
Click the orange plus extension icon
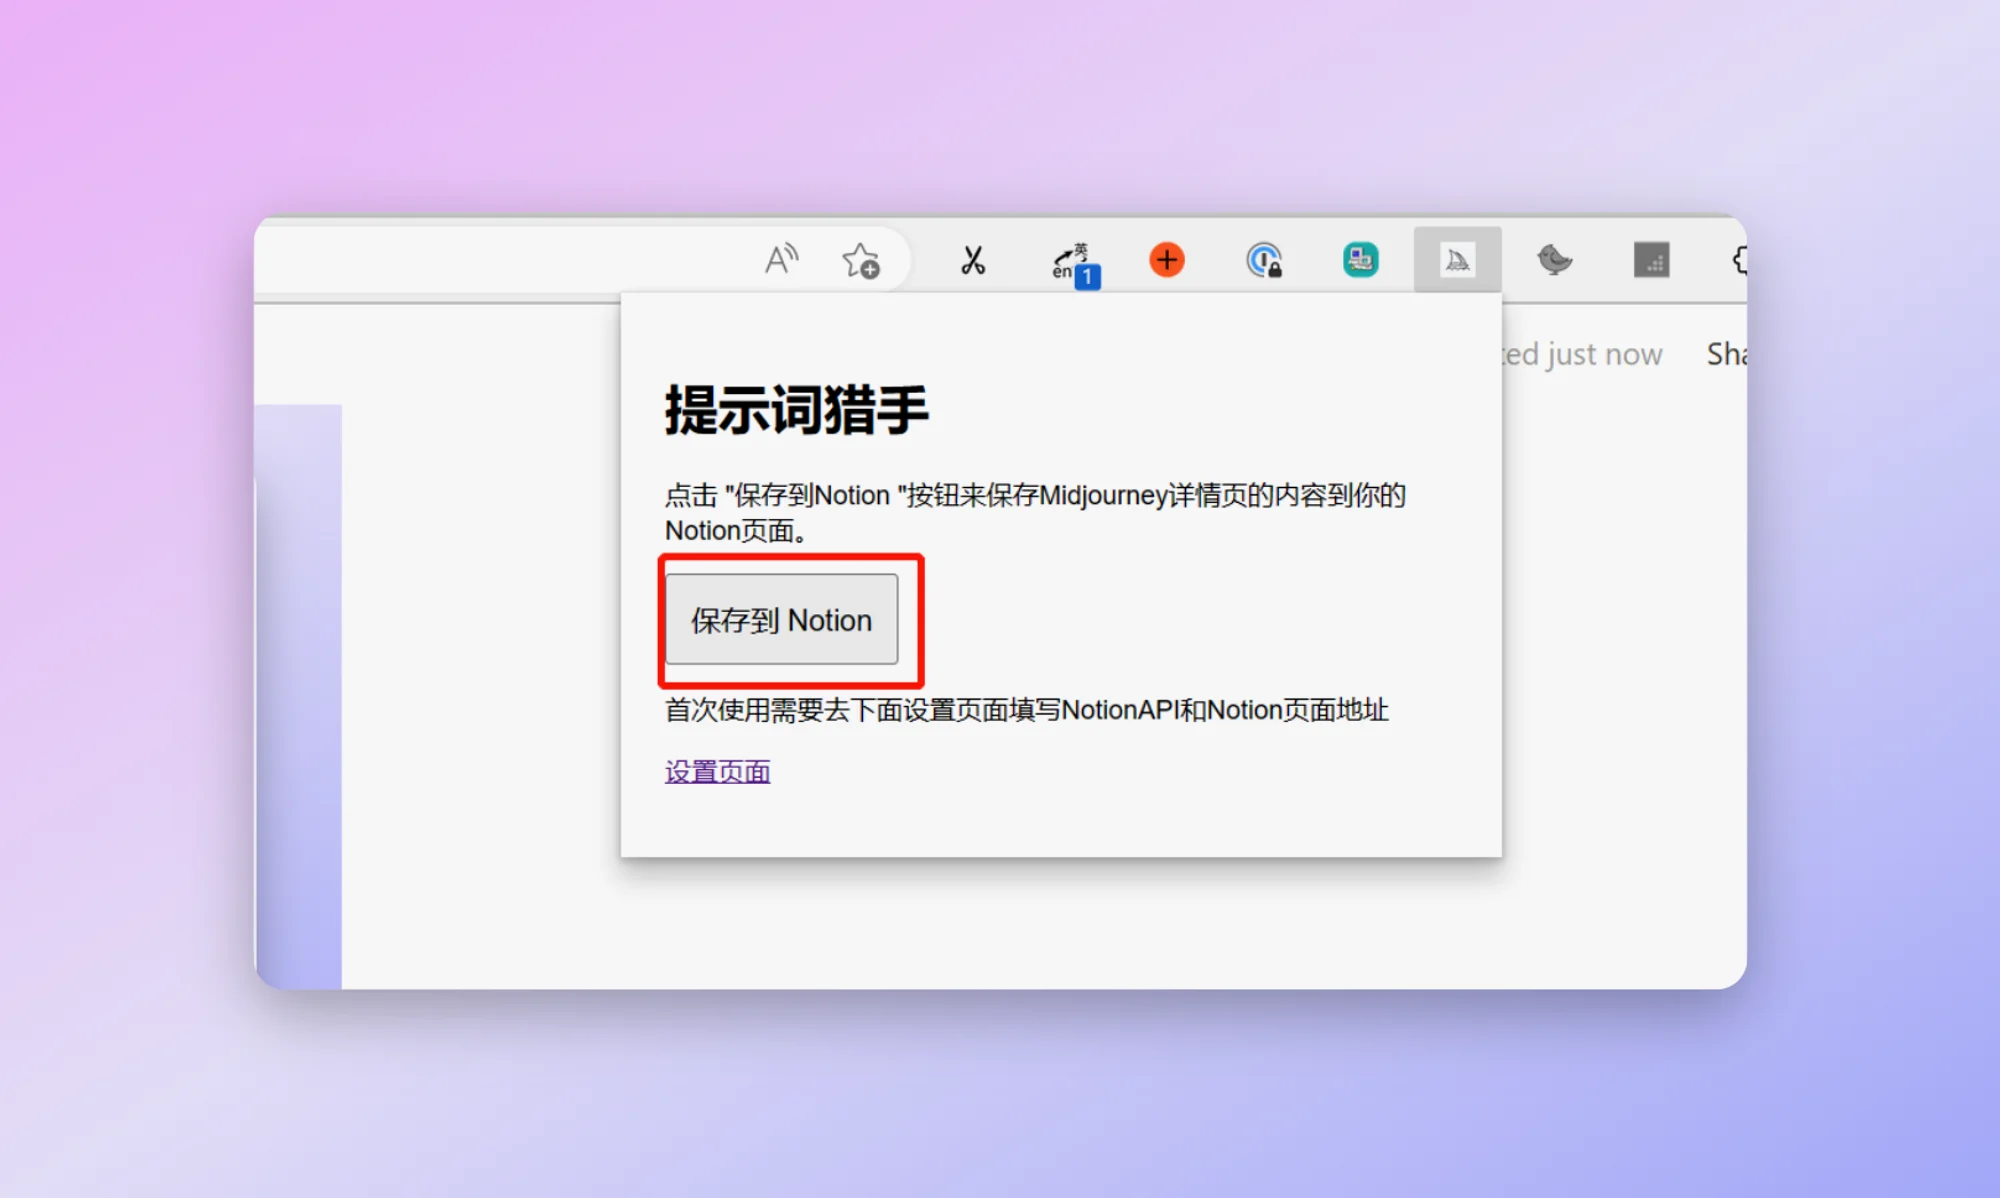coord(1166,260)
